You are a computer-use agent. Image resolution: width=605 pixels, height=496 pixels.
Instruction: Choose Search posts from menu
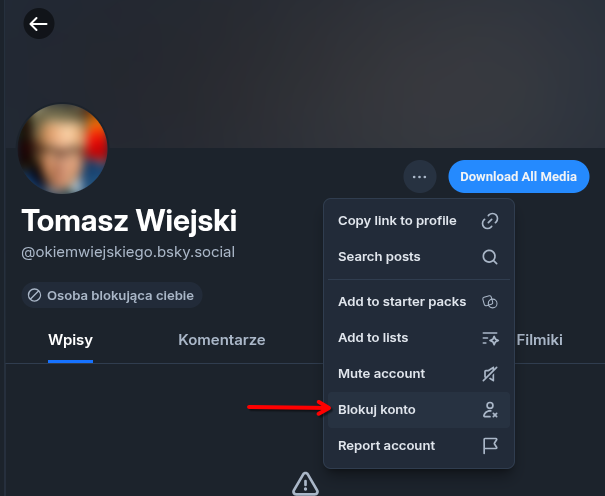(x=379, y=257)
